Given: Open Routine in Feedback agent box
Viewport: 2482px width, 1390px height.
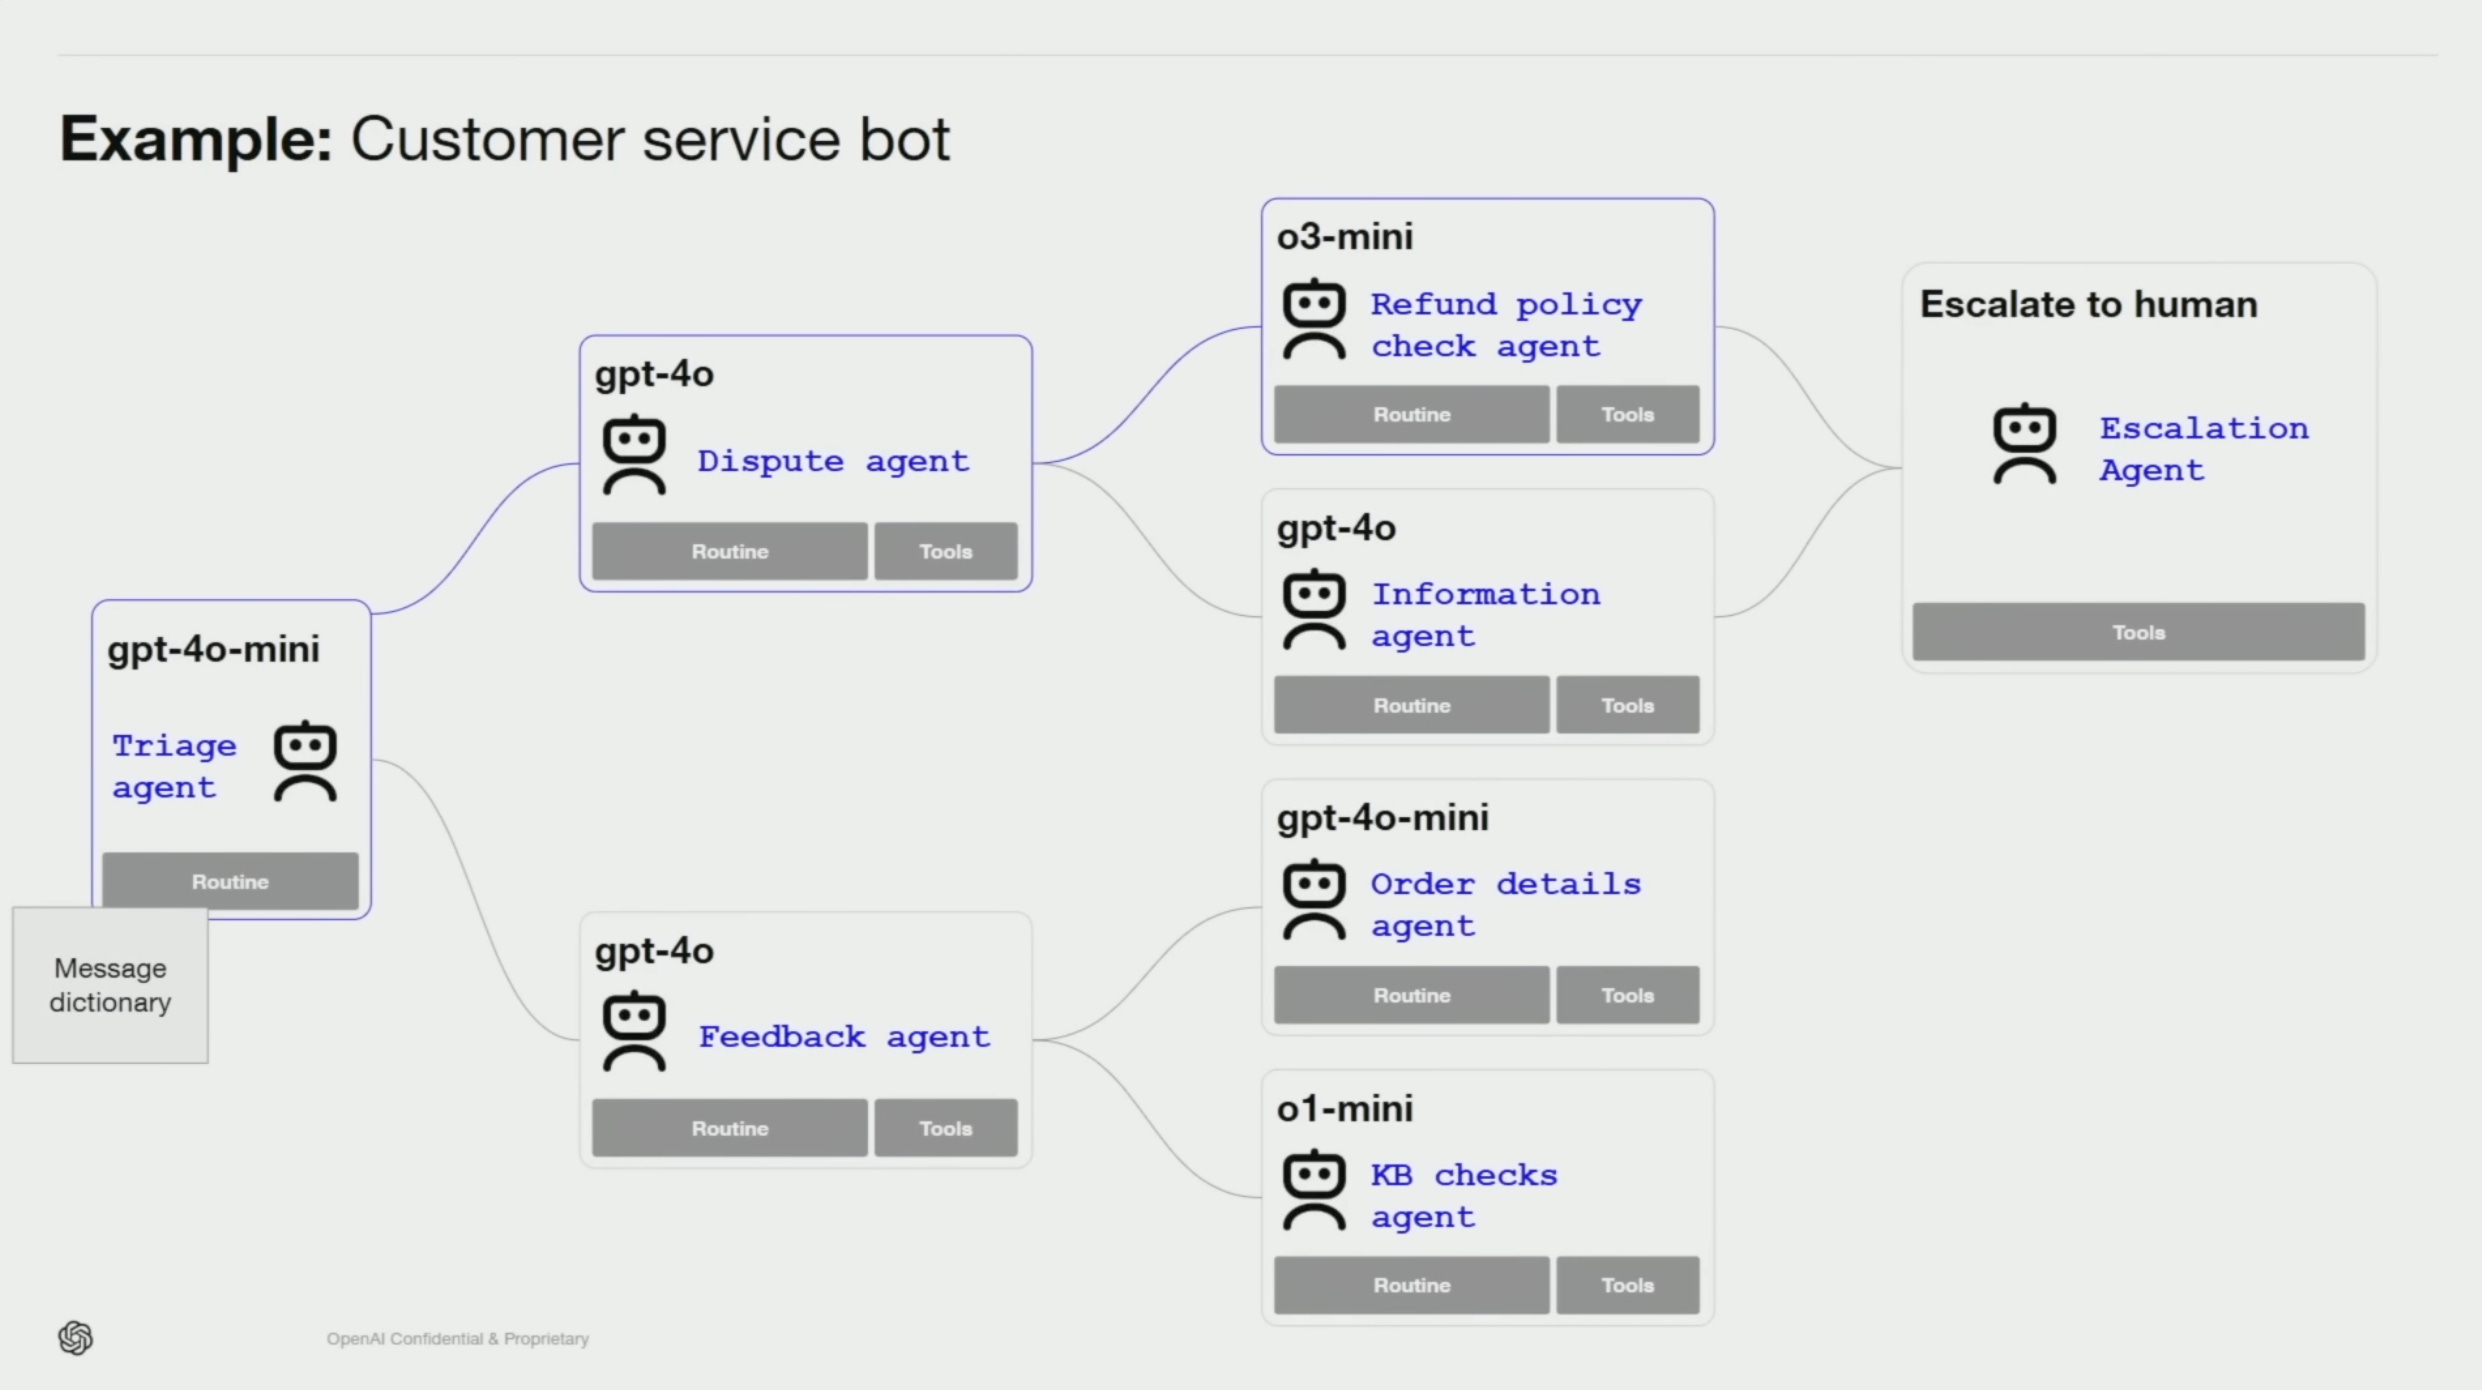Looking at the screenshot, I should click(x=729, y=1128).
